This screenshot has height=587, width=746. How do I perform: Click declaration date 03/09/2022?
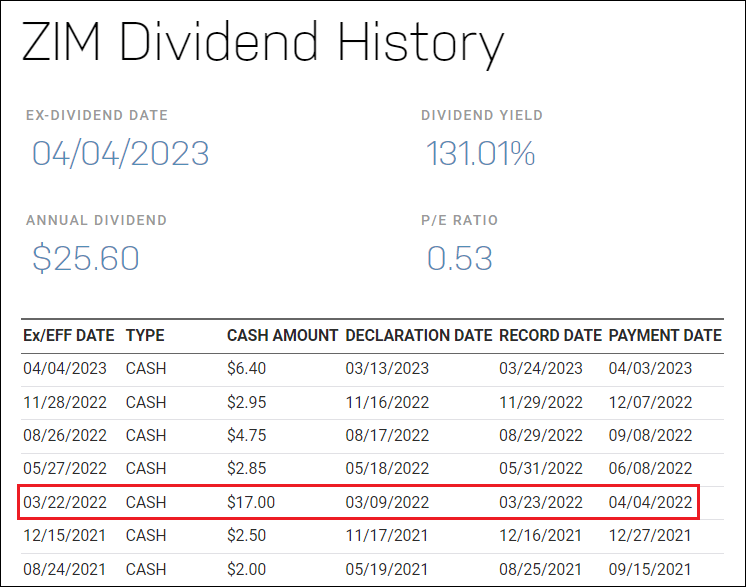387,502
